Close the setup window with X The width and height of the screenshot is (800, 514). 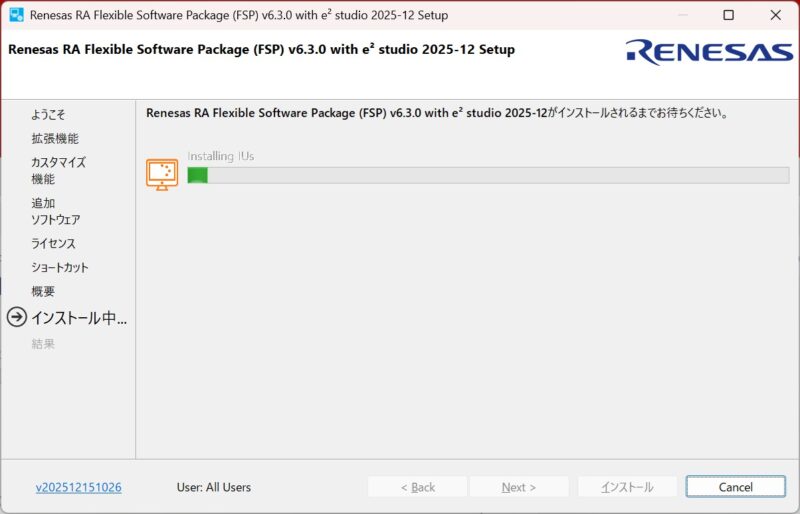click(x=775, y=15)
